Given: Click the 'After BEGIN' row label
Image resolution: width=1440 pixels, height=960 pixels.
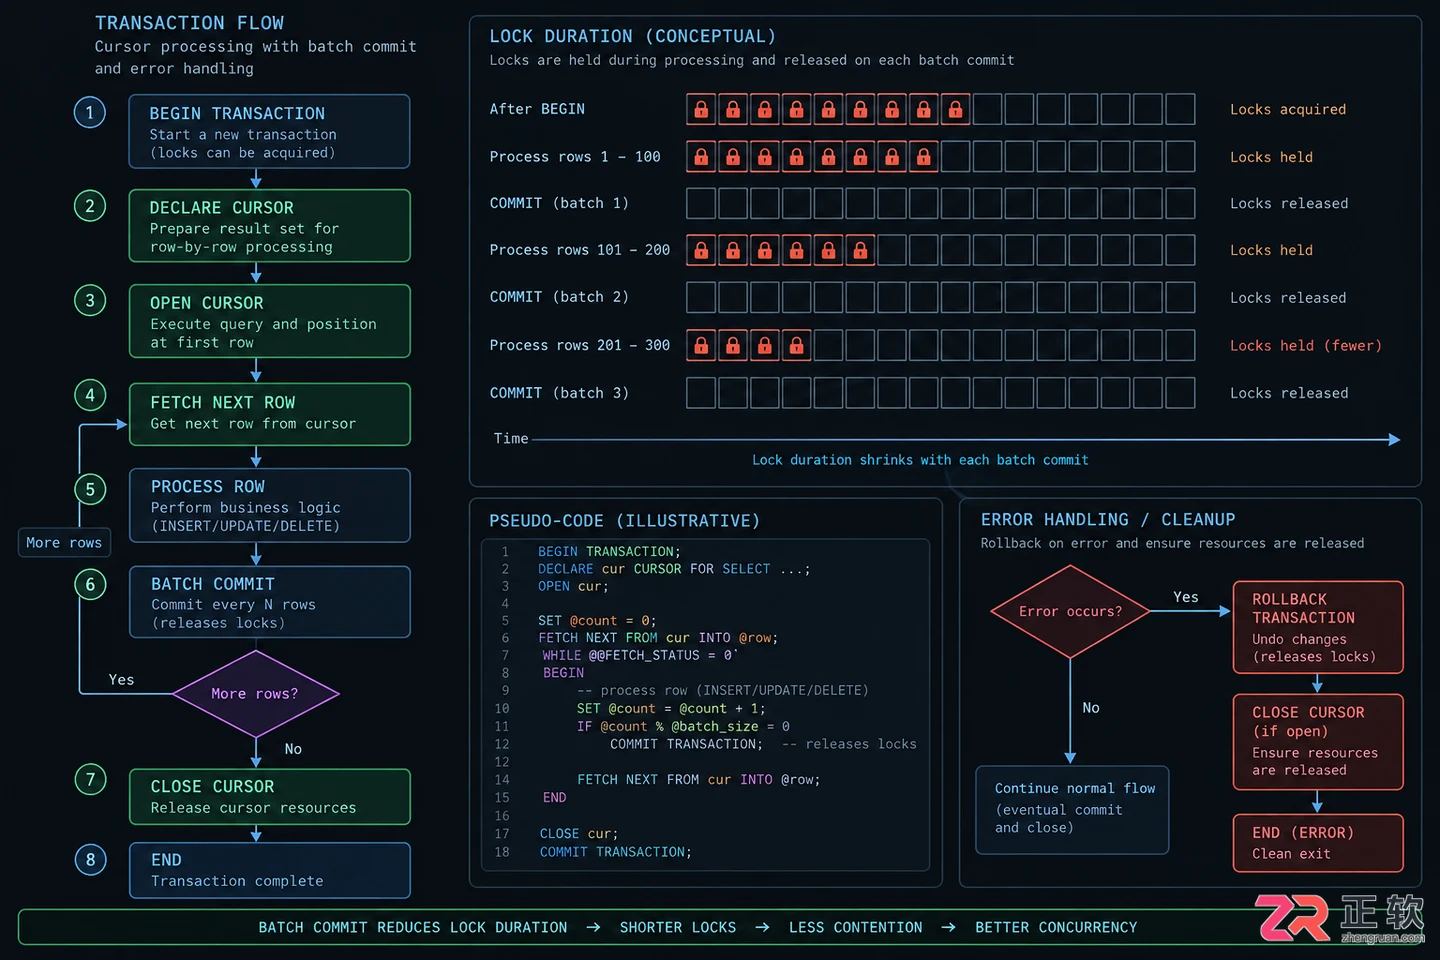Looking at the screenshot, I should tap(537, 109).
